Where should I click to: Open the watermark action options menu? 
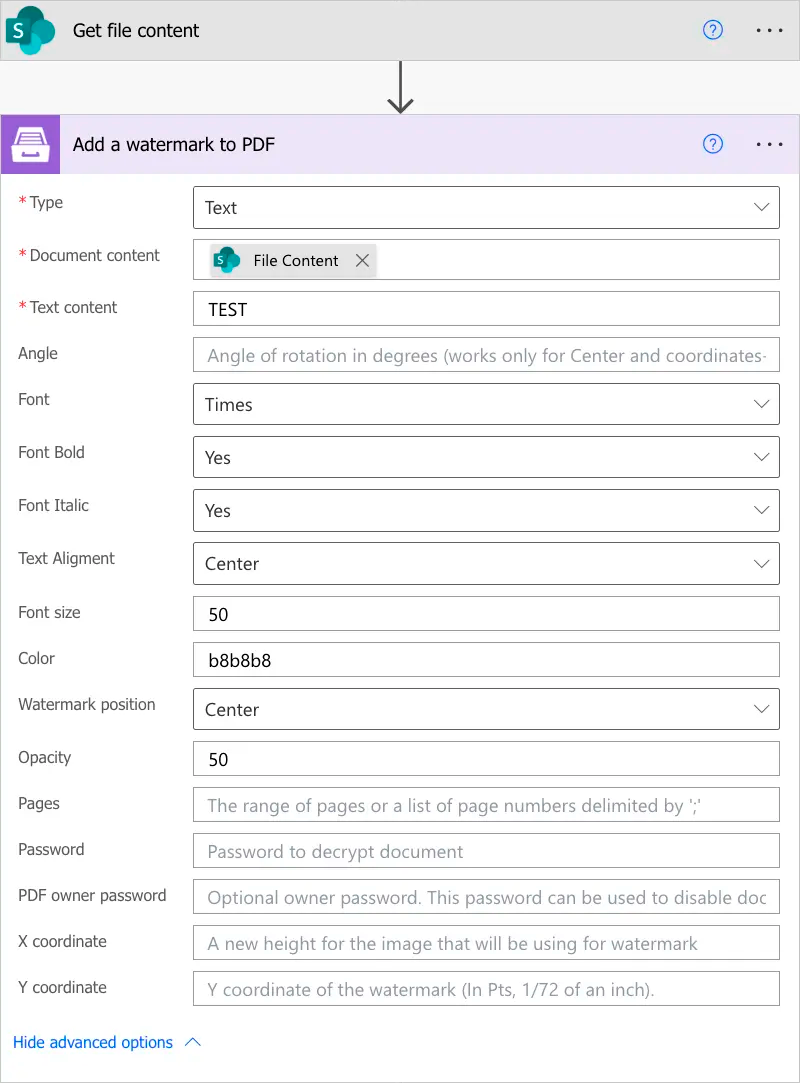(769, 144)
